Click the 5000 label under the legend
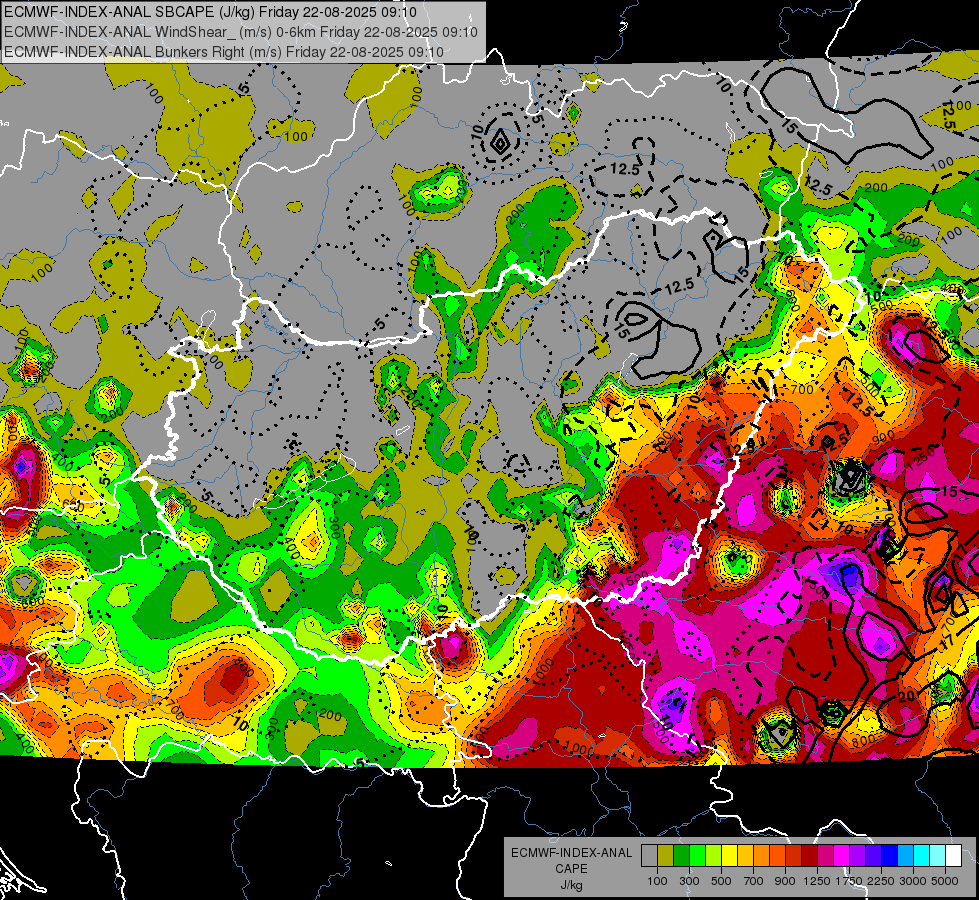 coord(945,881)
